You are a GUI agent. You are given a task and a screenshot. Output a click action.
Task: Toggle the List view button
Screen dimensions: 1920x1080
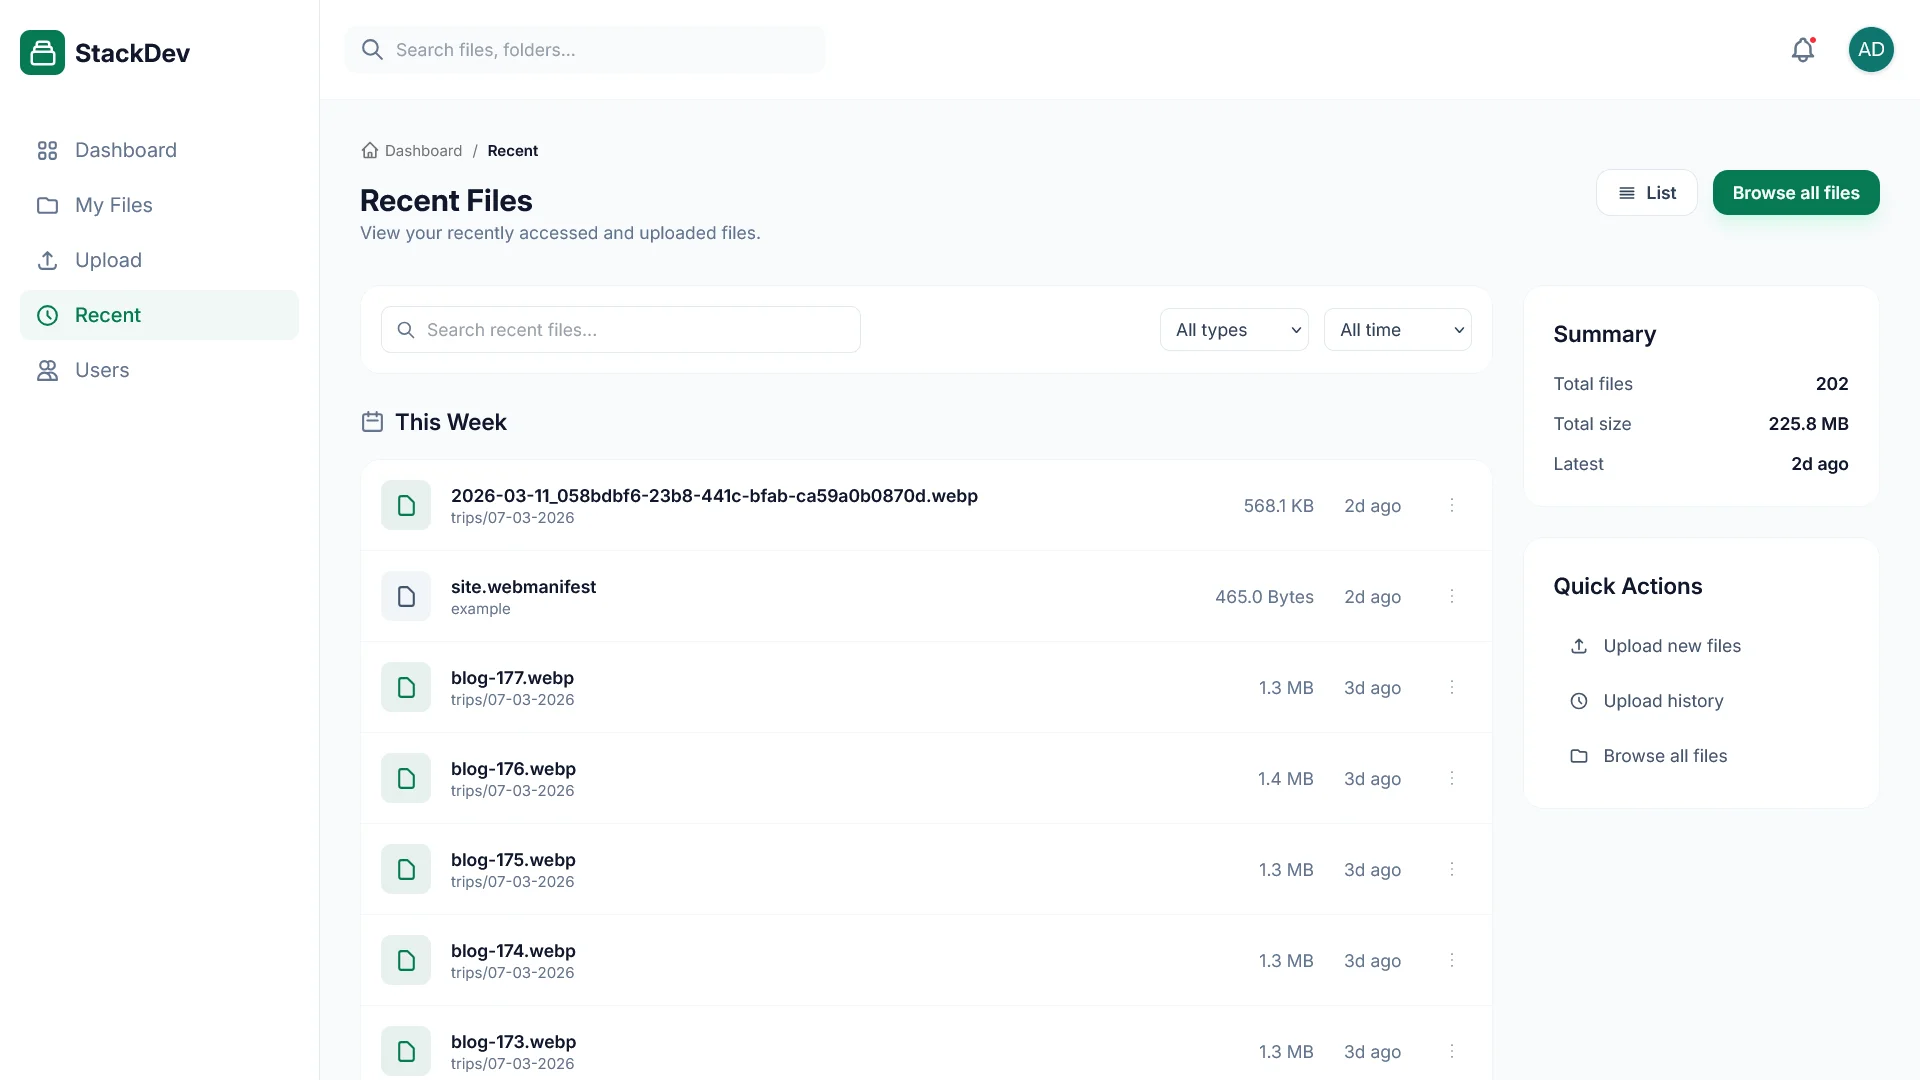coord(1646,193)
